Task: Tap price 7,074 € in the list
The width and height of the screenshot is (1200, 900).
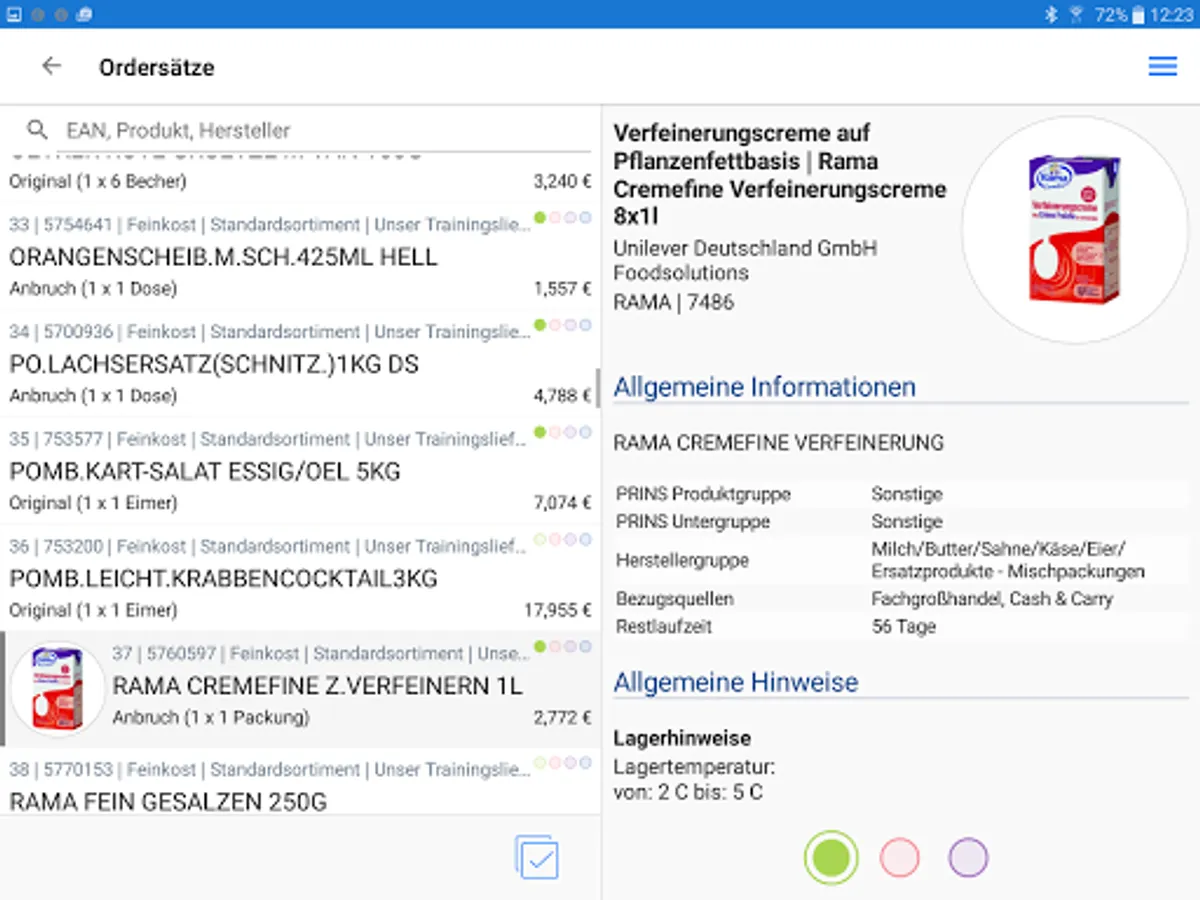Action: [562, 502]
